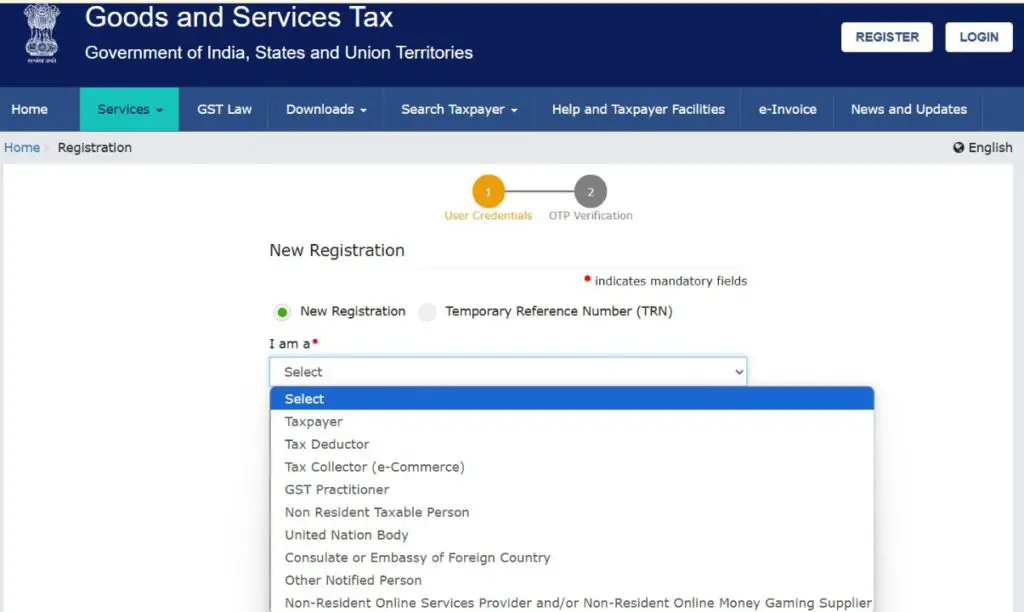This screenshot has height=612, width=1024.
Task: Select Non Resident Taxable Person
Action: pos(572,512)
